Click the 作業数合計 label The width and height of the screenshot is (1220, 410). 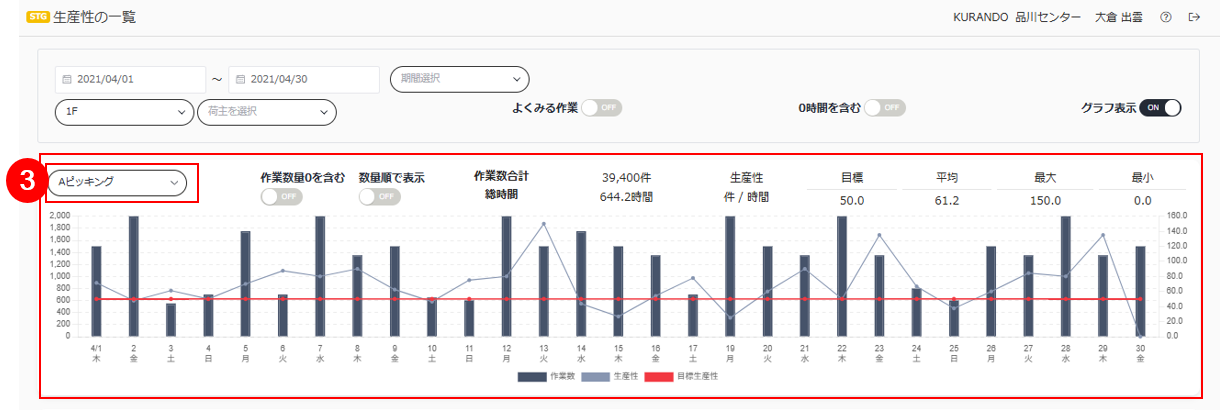(x=501, y=176)
